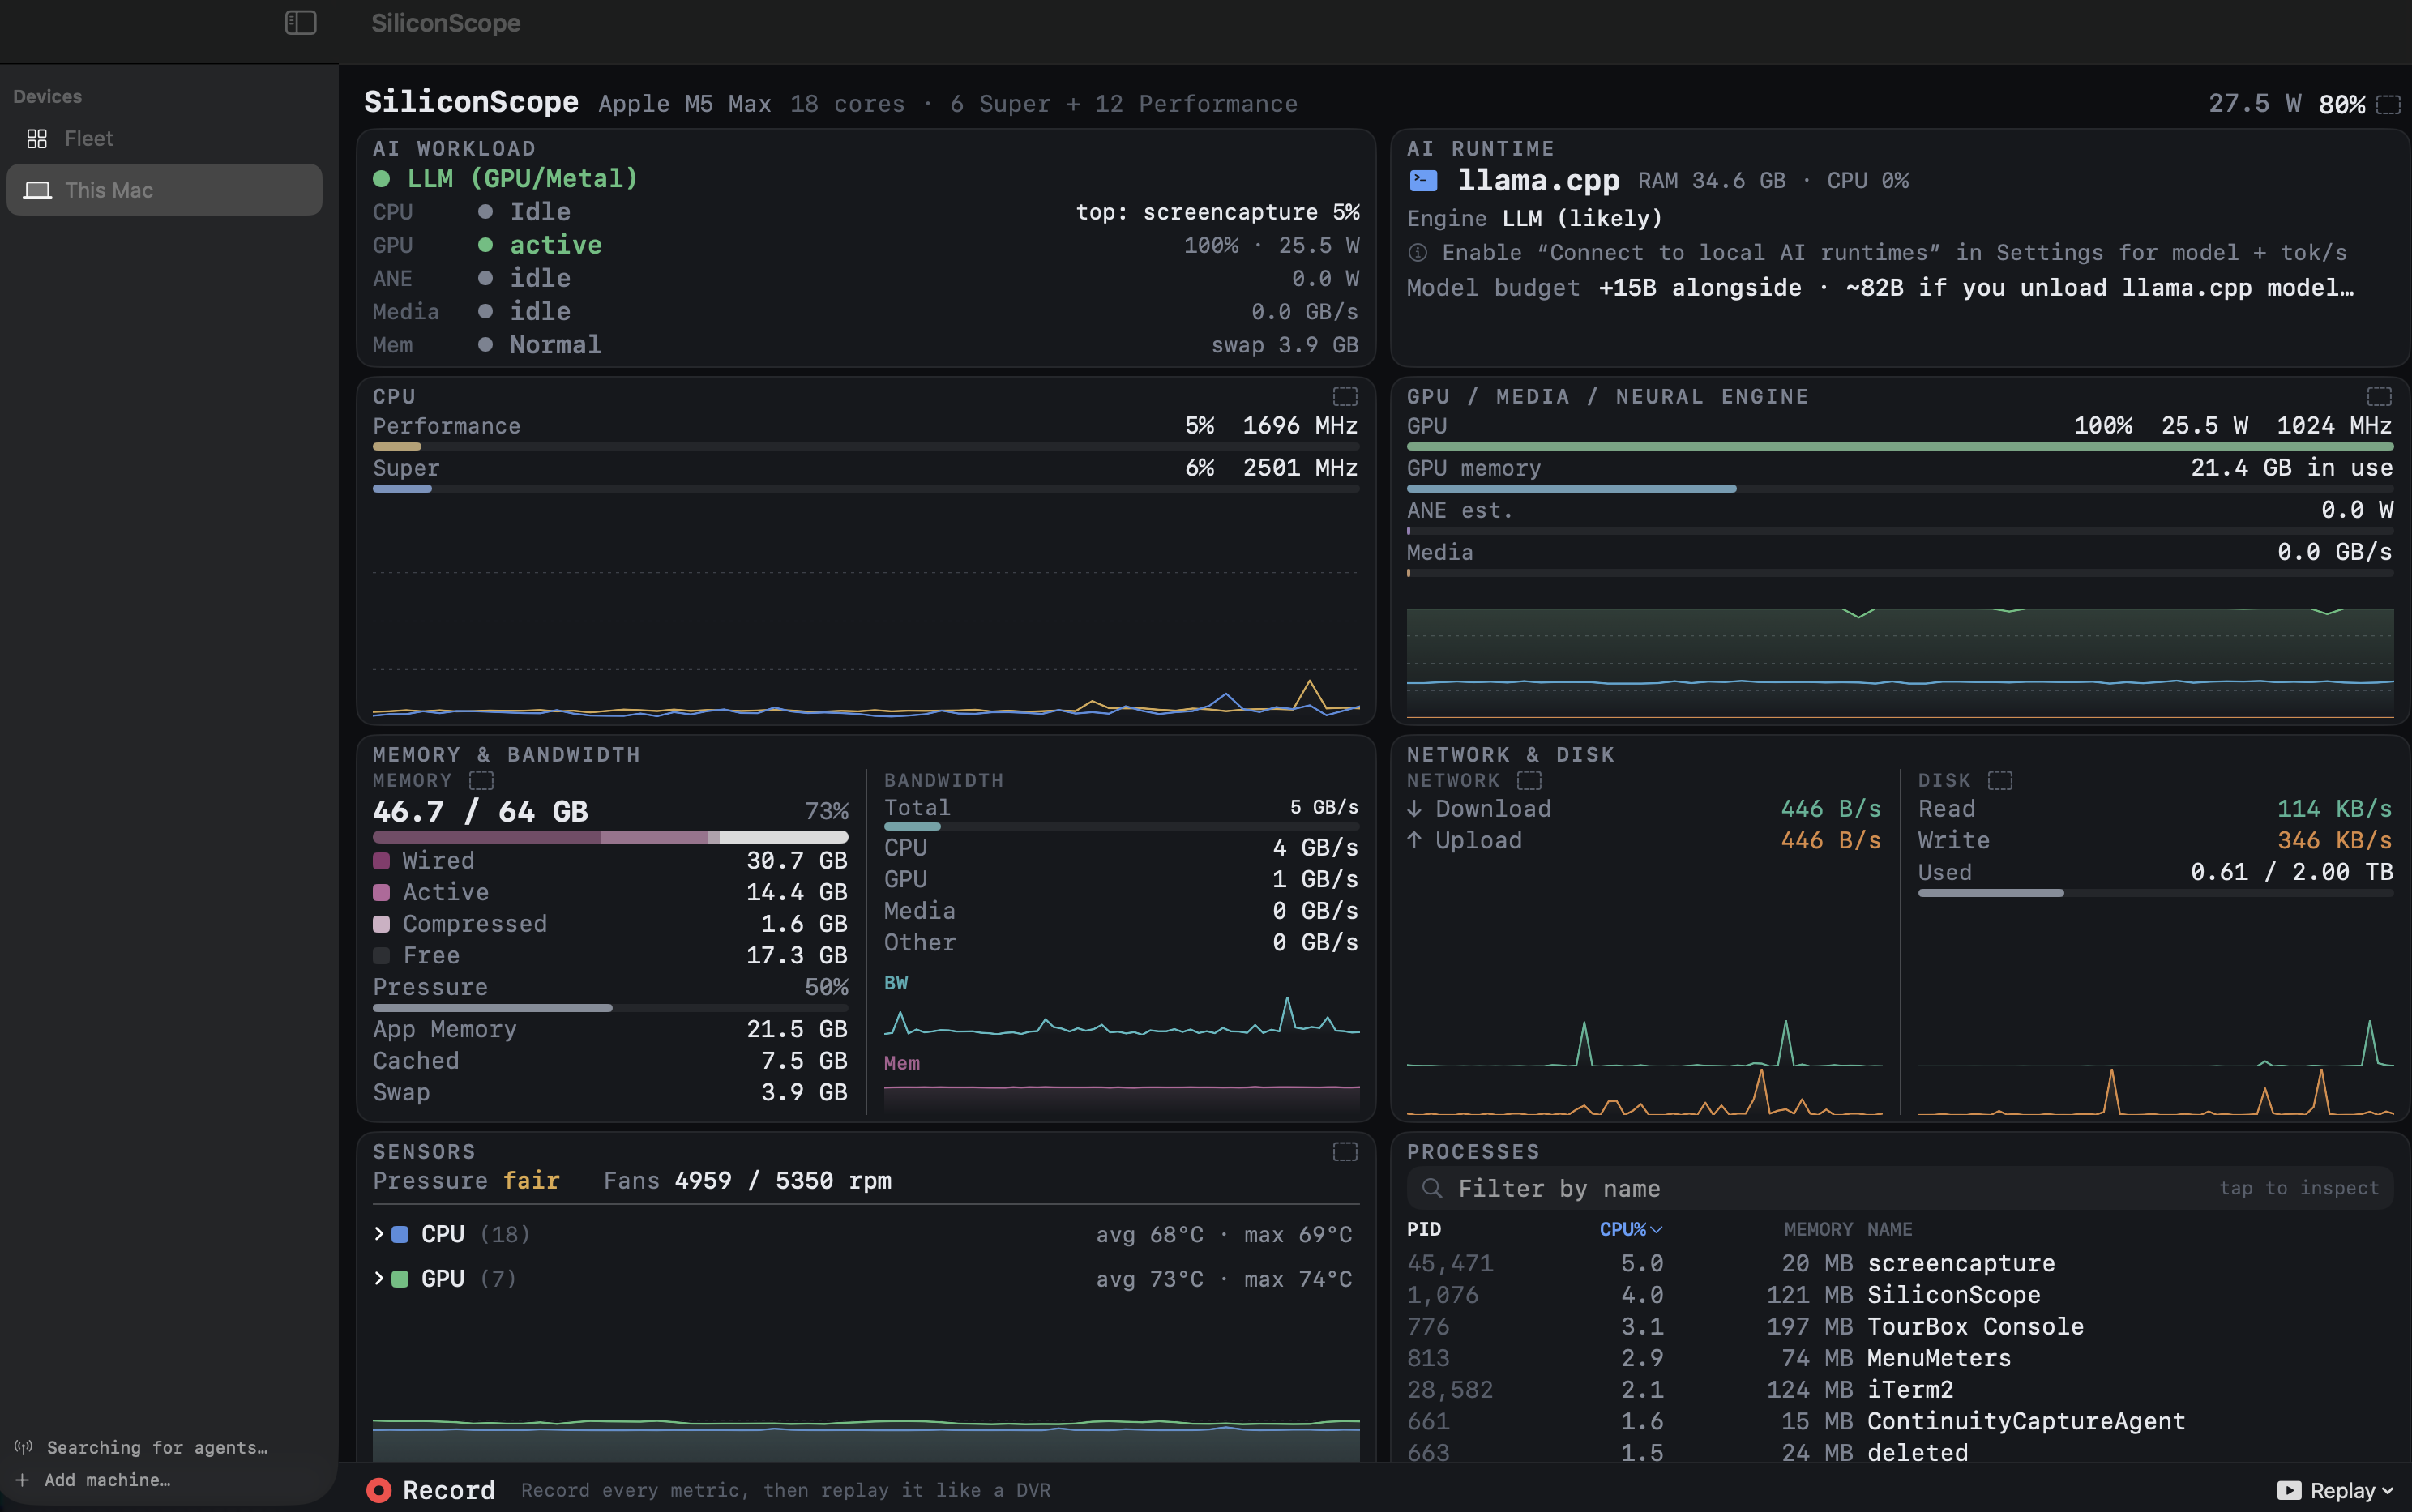Image resolution: width=2412 pixels, height=1512 pixels.
Task: Click Add machine… in the sidebar
Action: pos(93,1480)
